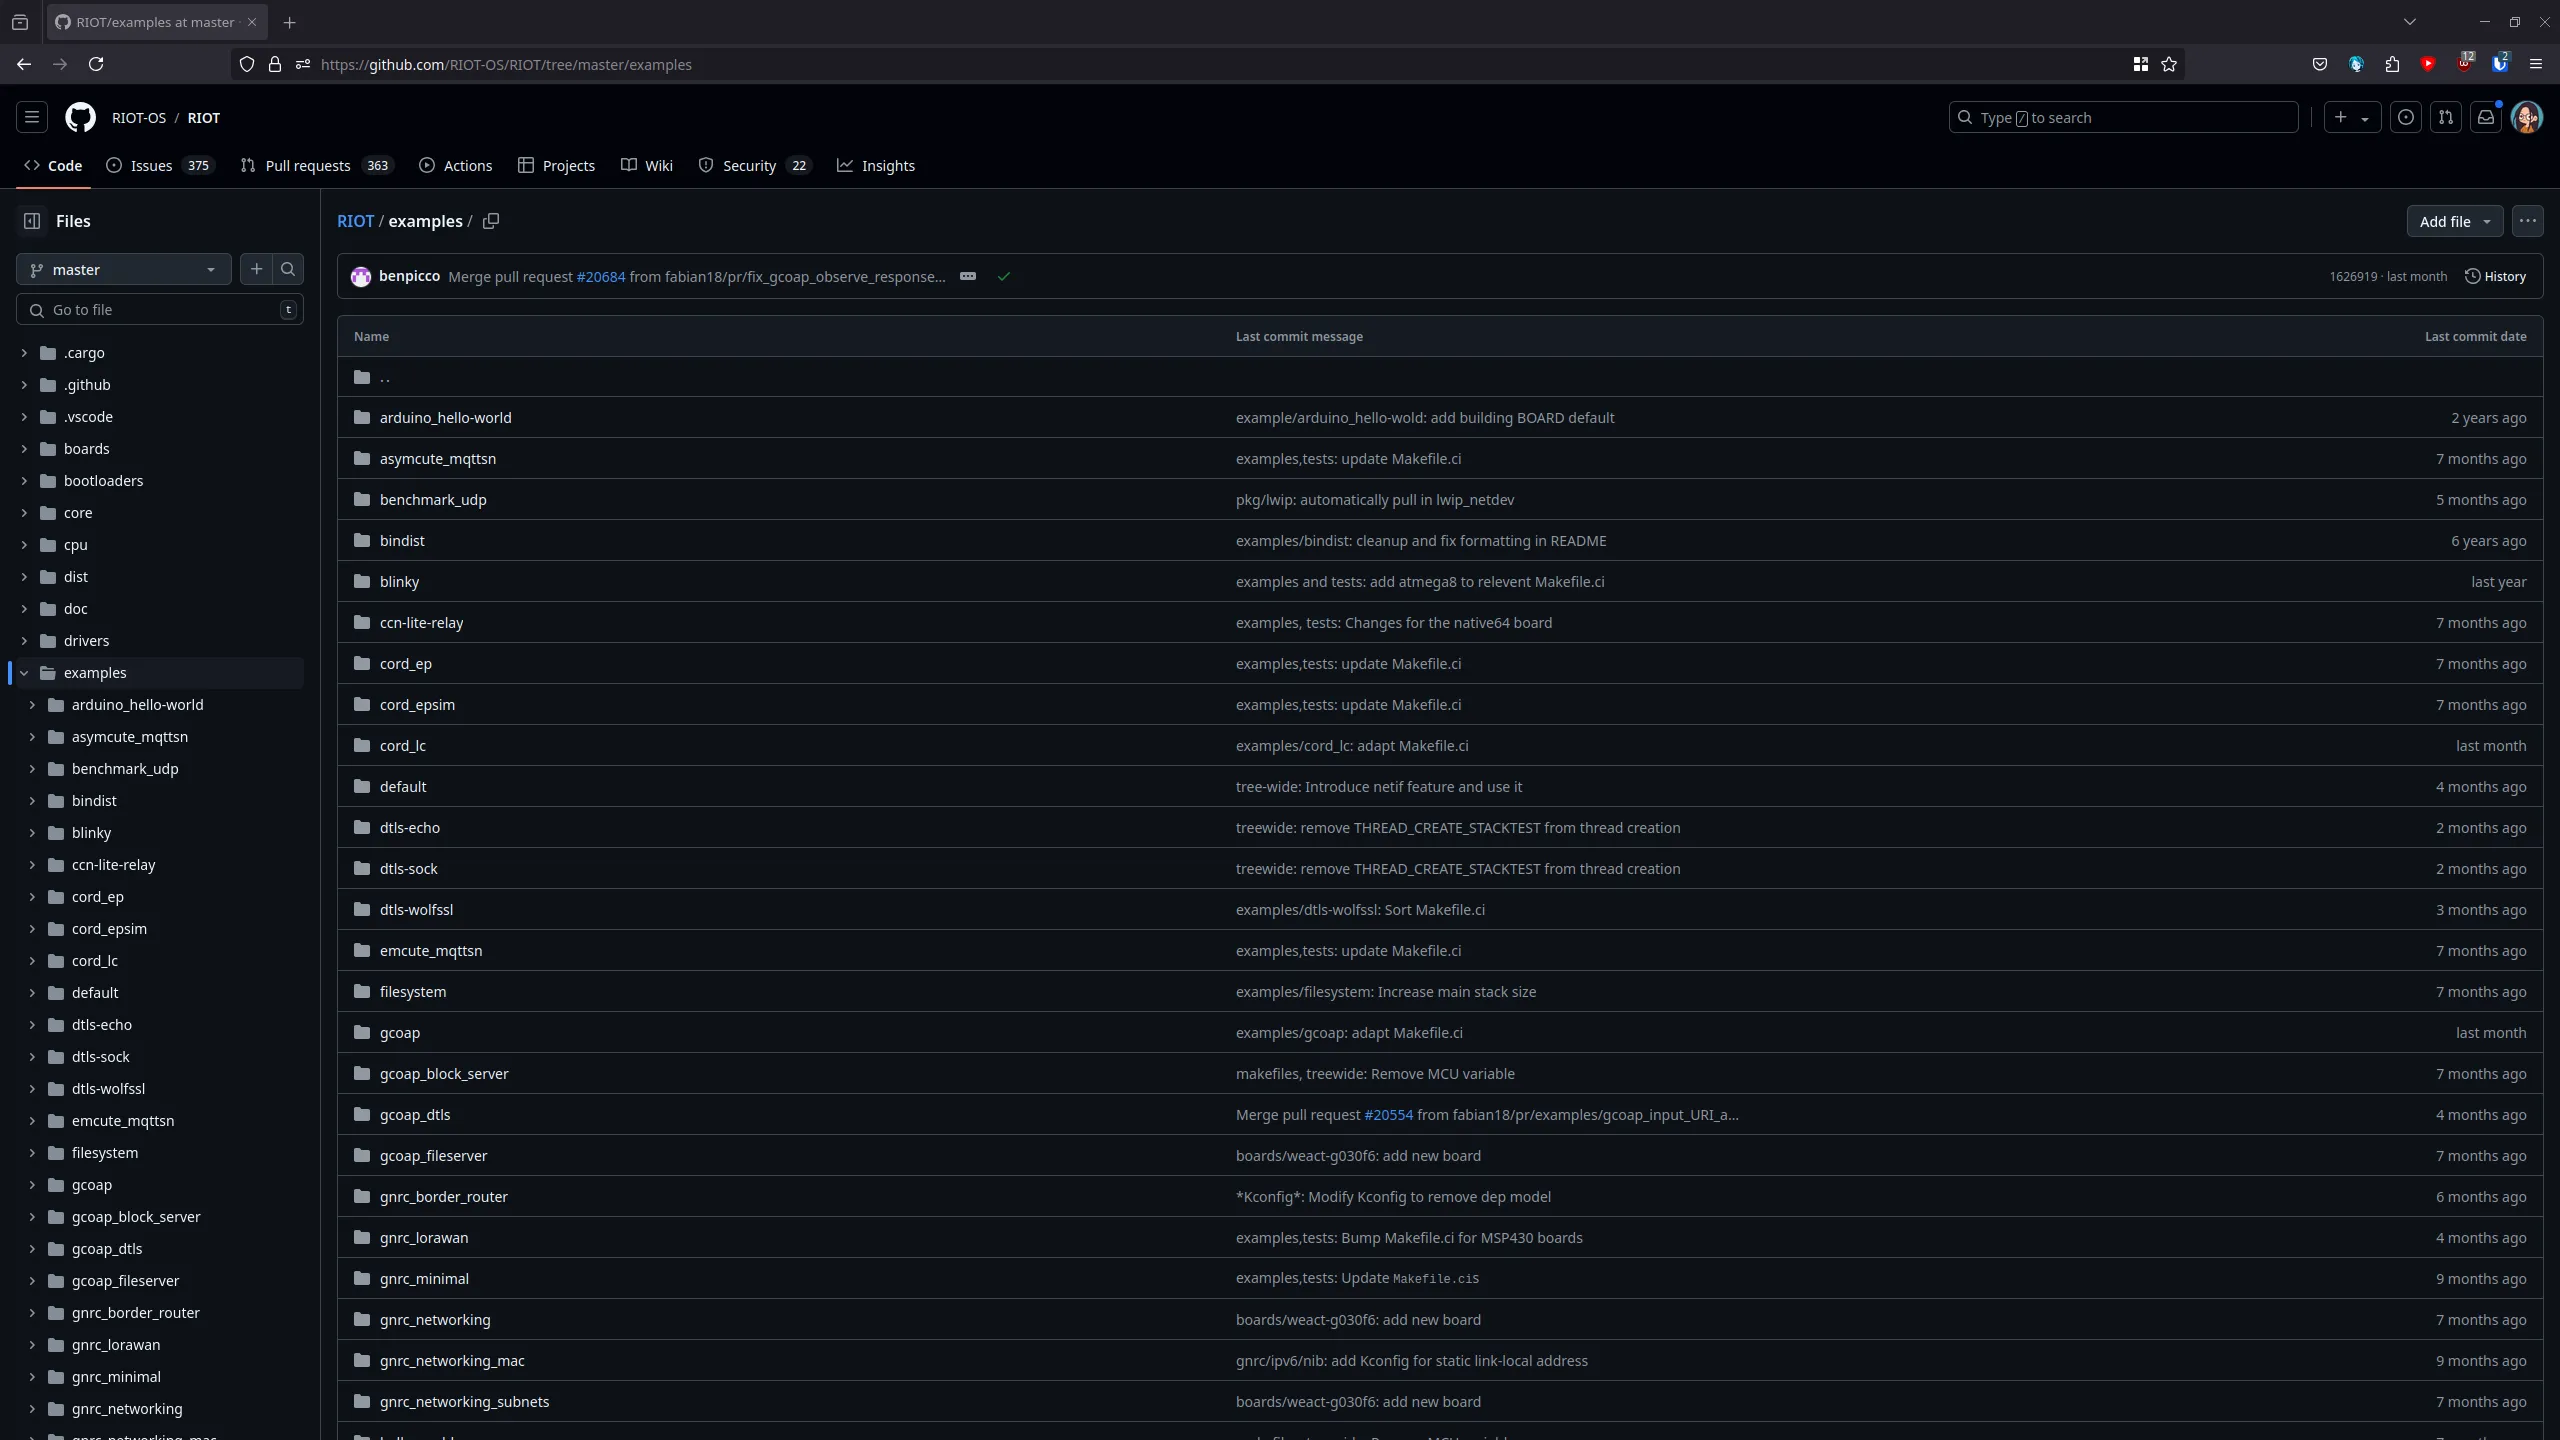Open the issues shortcut icon in header
This screenshot has height=1440, width=2560.
2406,117
